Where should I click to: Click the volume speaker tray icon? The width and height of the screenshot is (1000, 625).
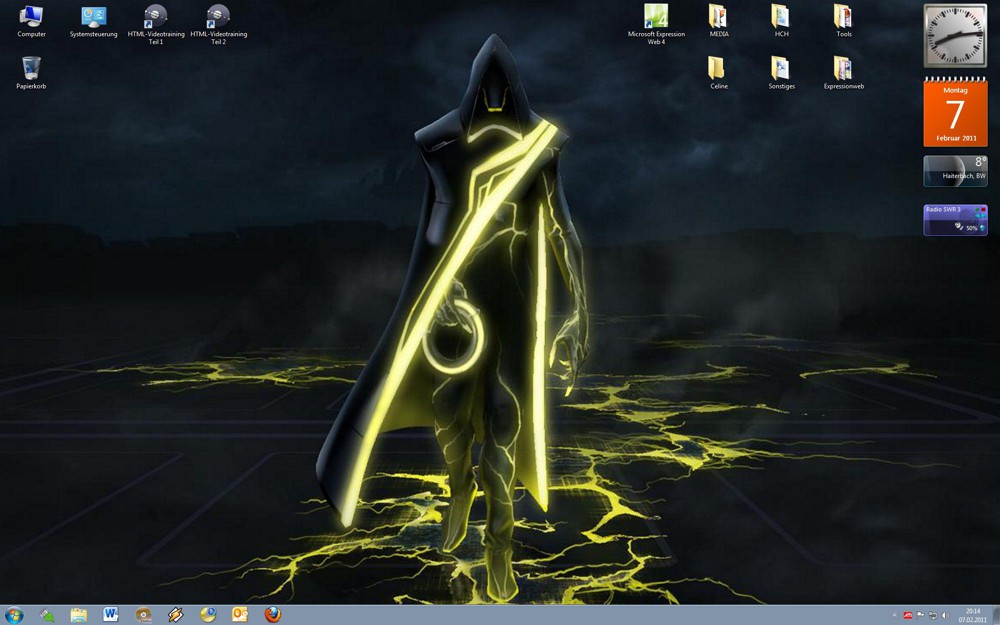click(945, 615)
